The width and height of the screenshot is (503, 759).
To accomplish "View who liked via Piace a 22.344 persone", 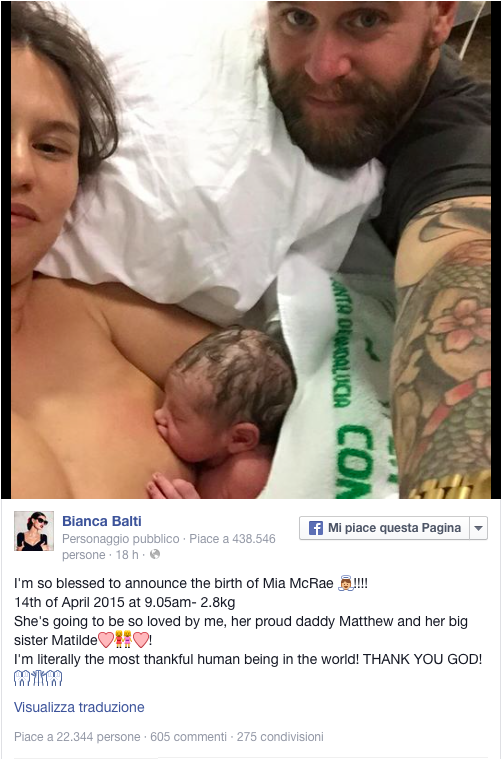I will 77,737.
